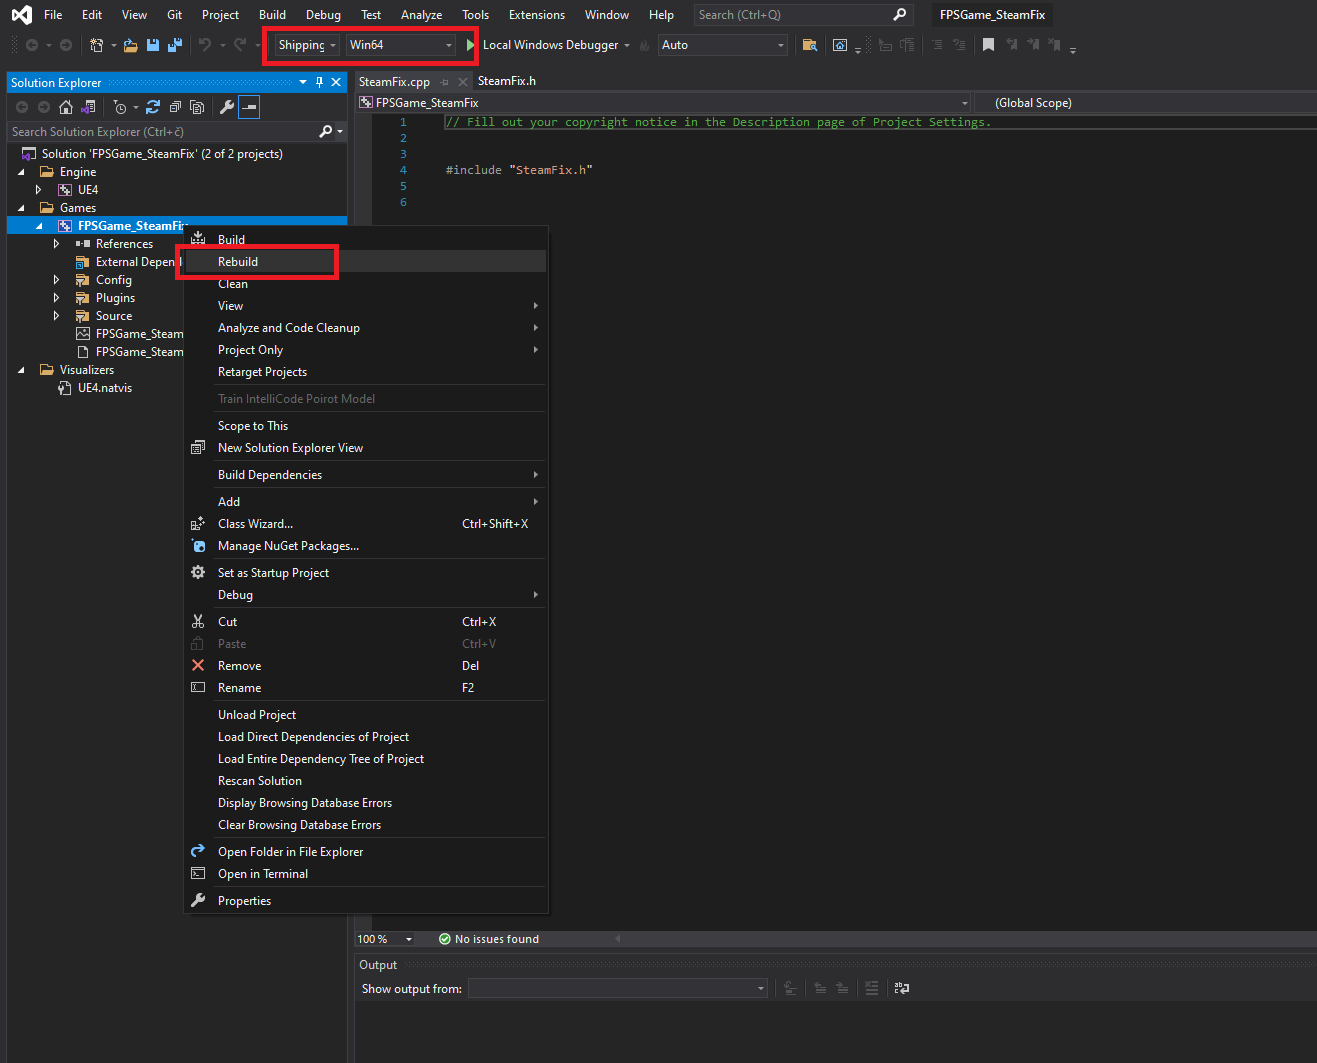
Task: Click the Sync with Active Document icon
Action: coord(153,107)
